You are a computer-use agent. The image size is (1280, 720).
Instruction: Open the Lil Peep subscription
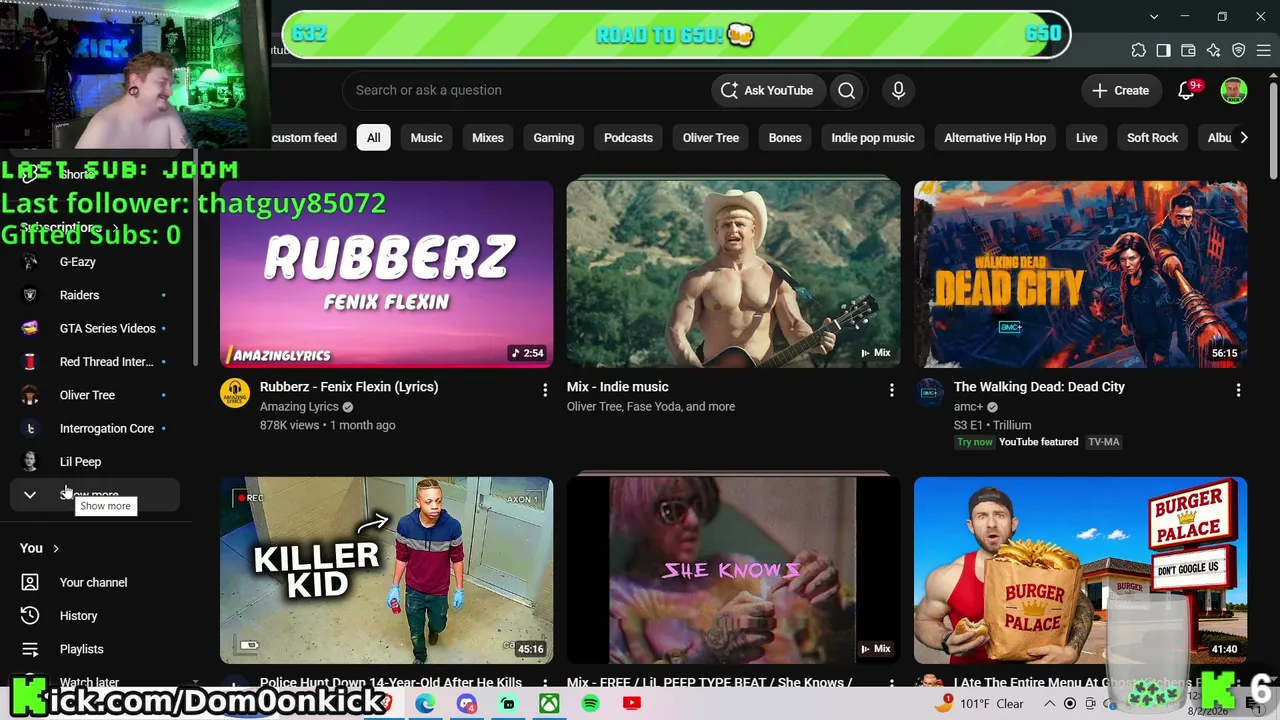(95, 462)
